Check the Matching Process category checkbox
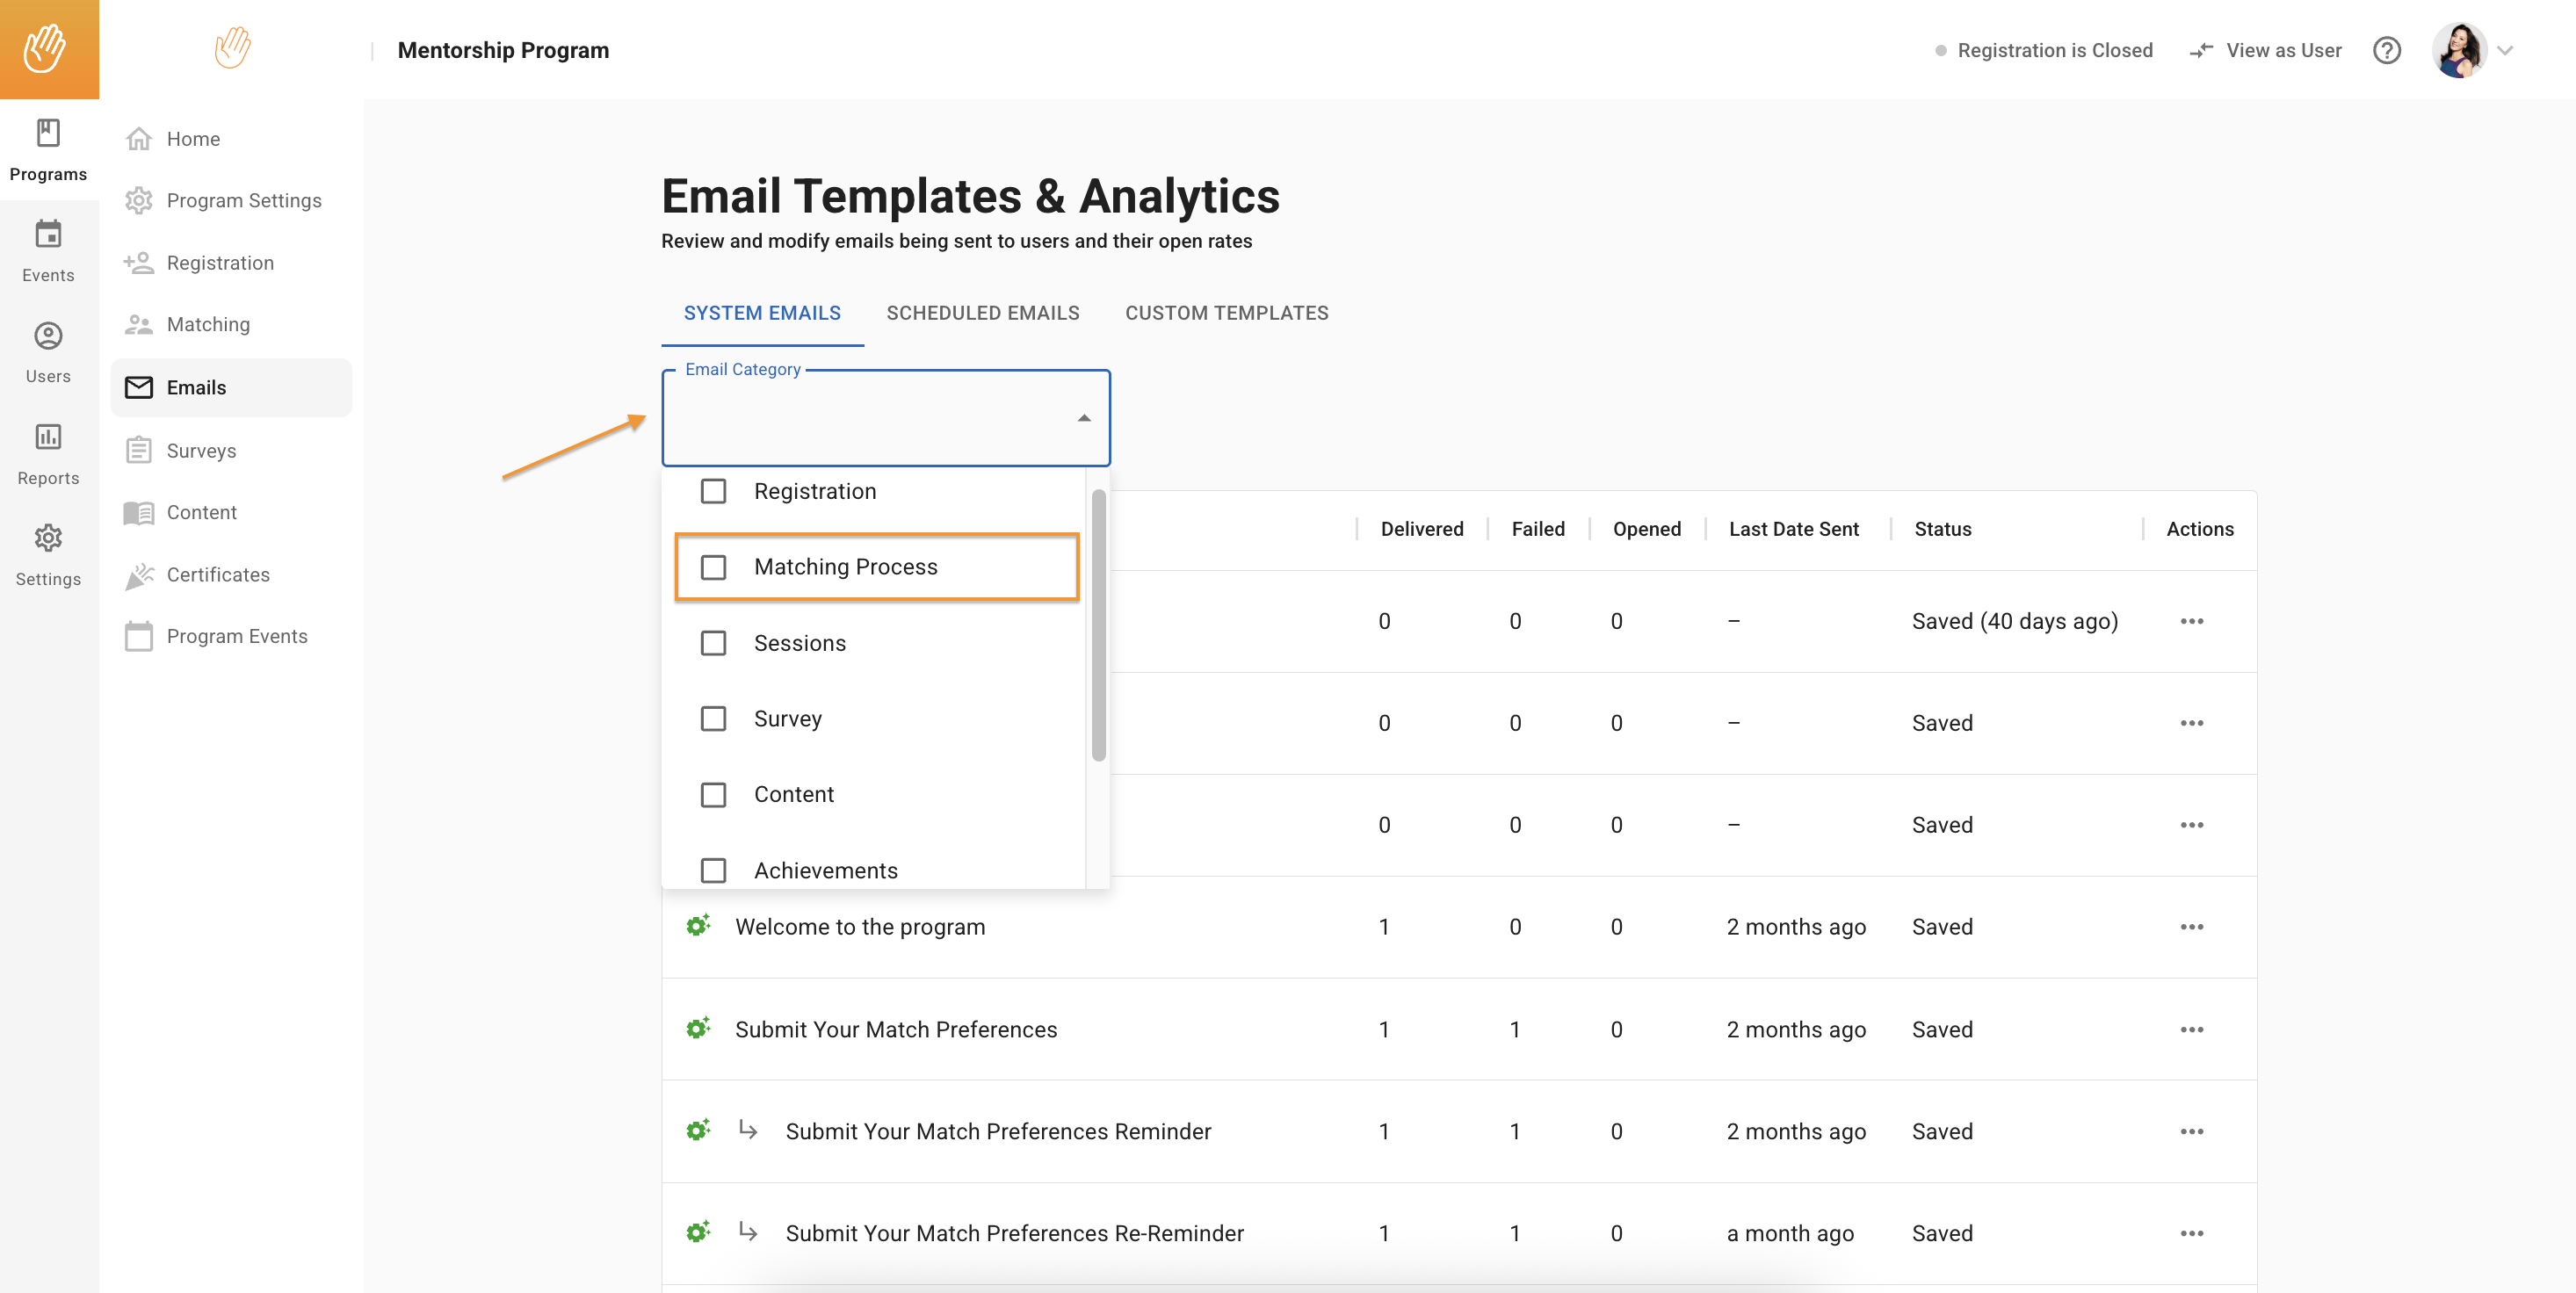The width and height of the screenshot is (2576, 1293). coord(713,567)
